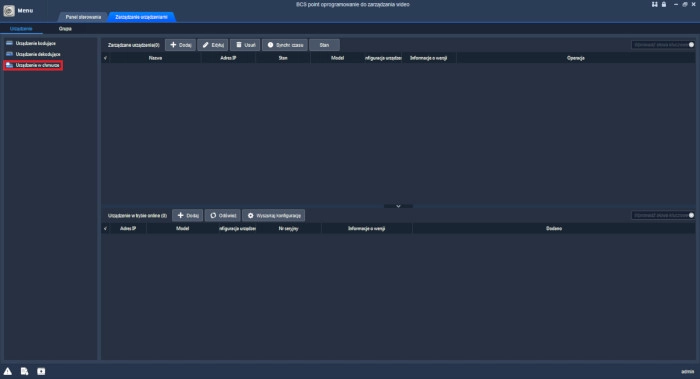
Task: Toggle select-all checkbox in online devices table
Action: coord(105,229)
